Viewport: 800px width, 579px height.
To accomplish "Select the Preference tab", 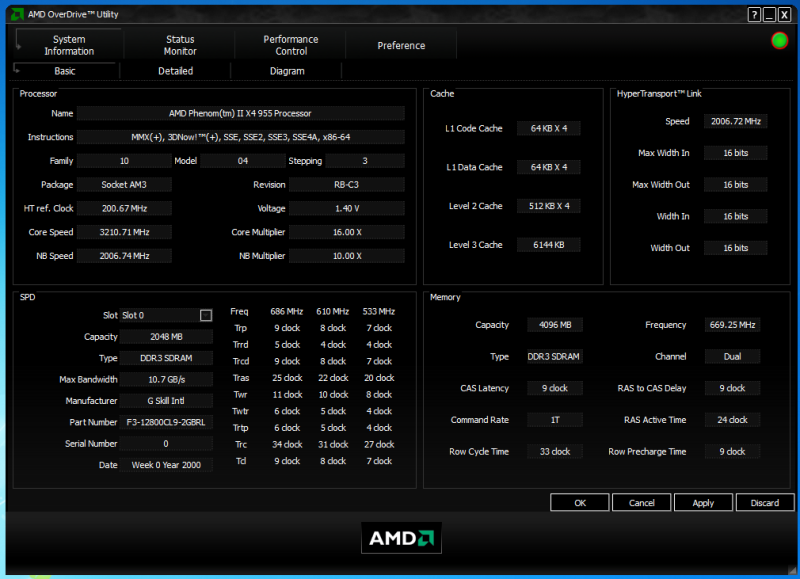I will coord(401,45).
